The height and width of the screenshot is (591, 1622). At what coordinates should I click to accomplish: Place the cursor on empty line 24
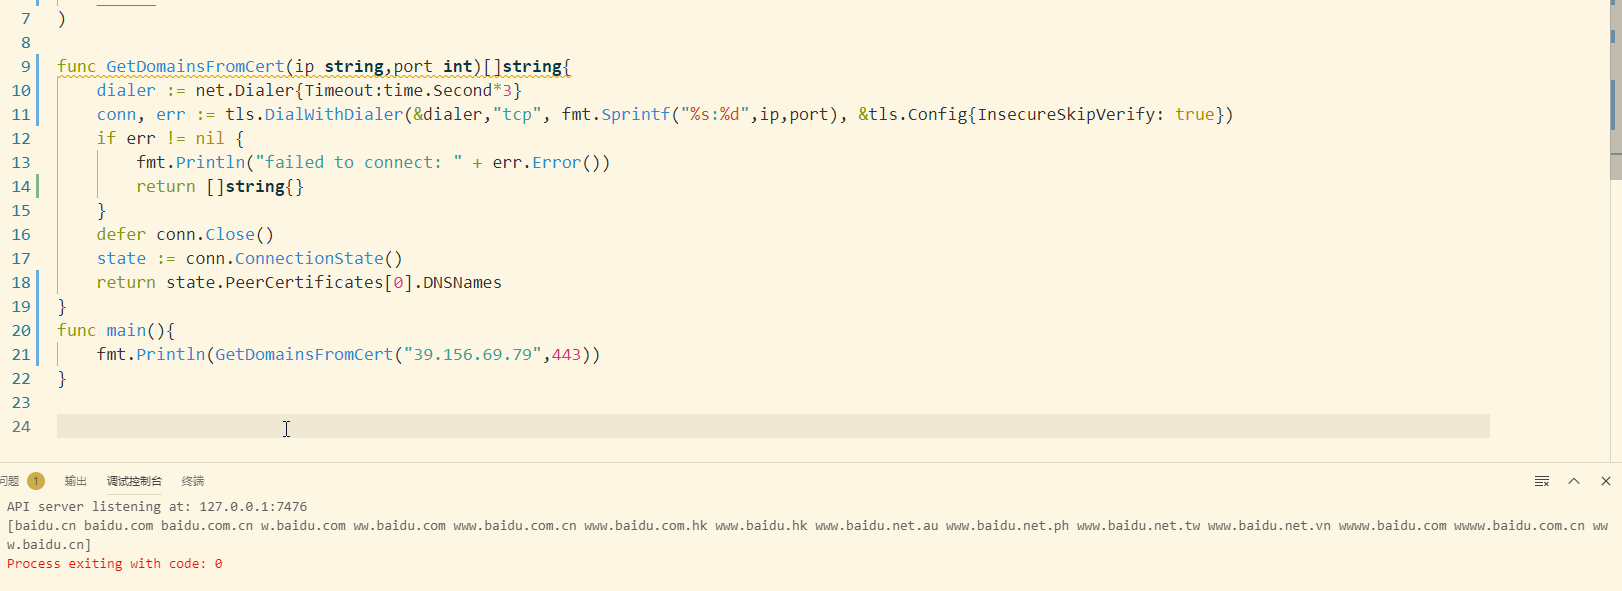point(773,426)
